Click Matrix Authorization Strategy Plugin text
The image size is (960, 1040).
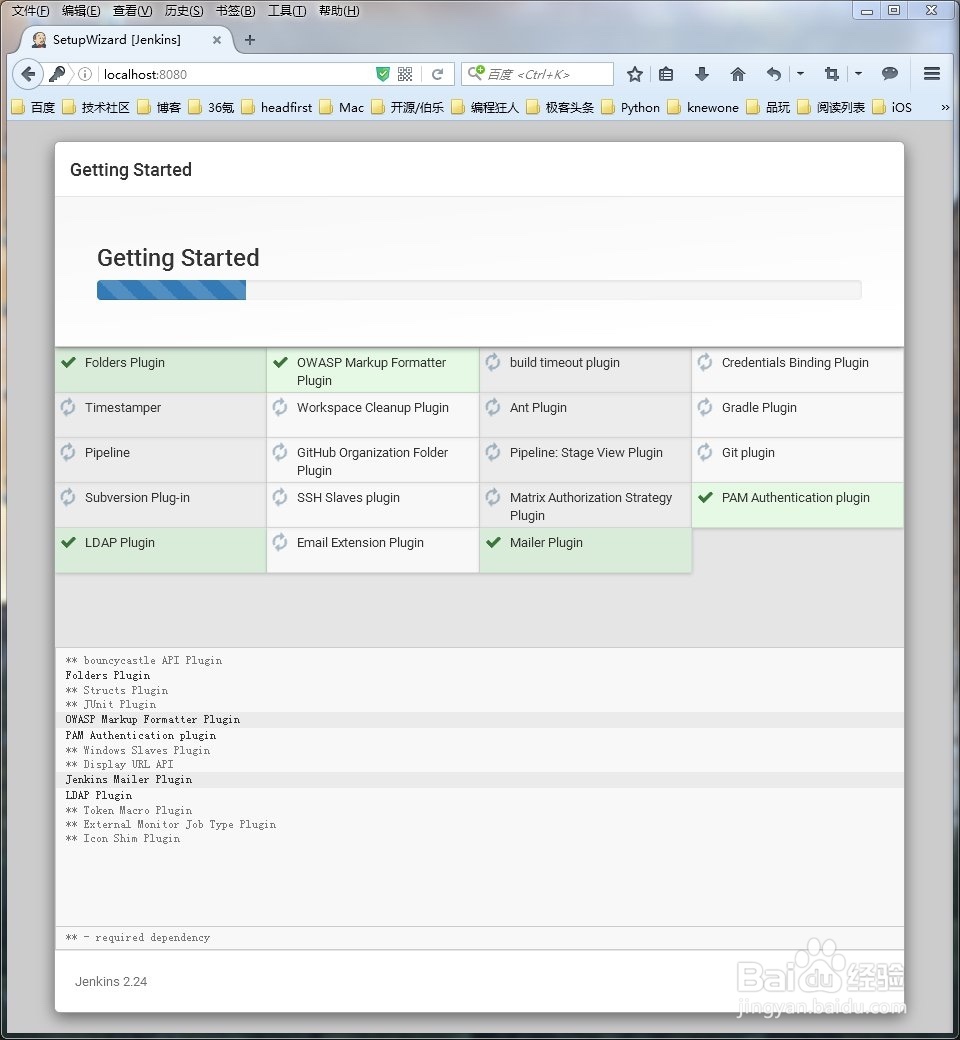click(590, 506)
